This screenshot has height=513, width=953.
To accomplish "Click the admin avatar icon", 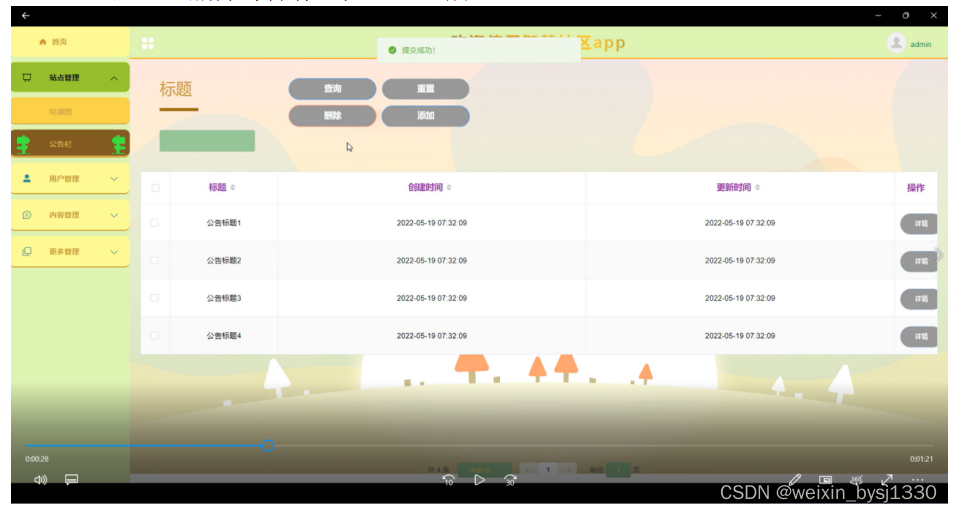I will point(896,43).
